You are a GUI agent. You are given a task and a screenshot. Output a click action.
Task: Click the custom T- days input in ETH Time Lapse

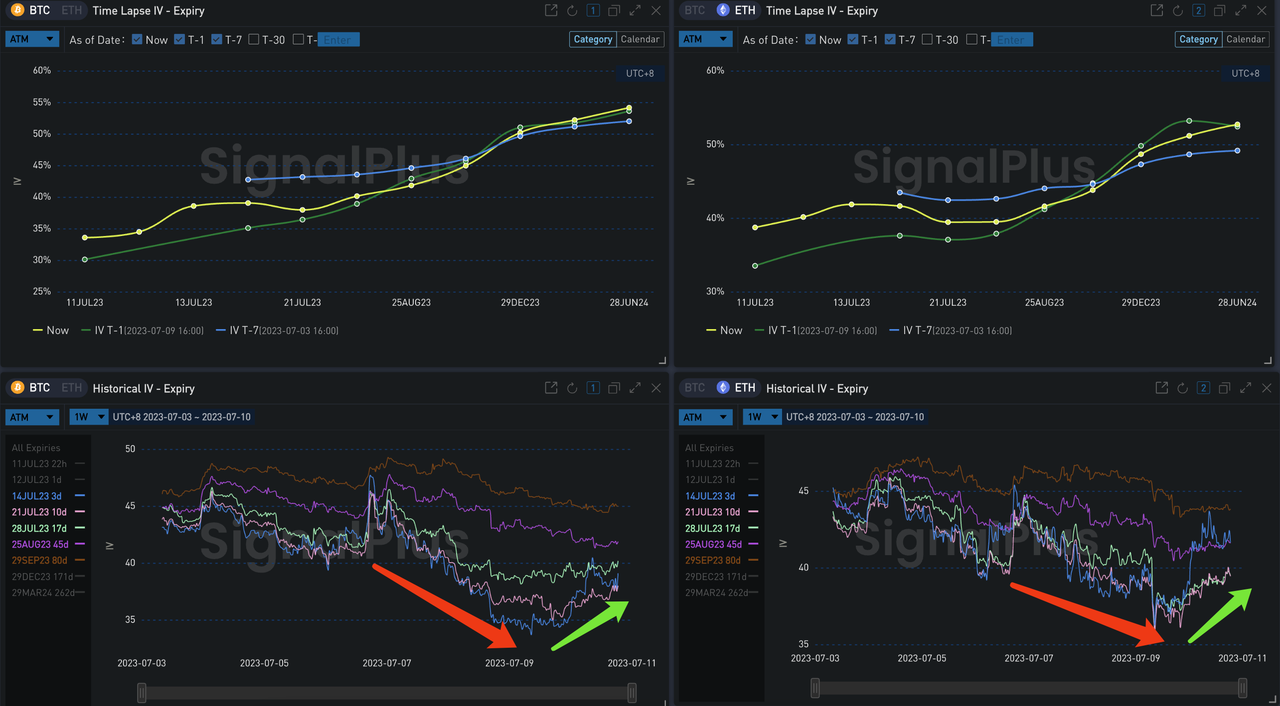(x=1010, y=40)
